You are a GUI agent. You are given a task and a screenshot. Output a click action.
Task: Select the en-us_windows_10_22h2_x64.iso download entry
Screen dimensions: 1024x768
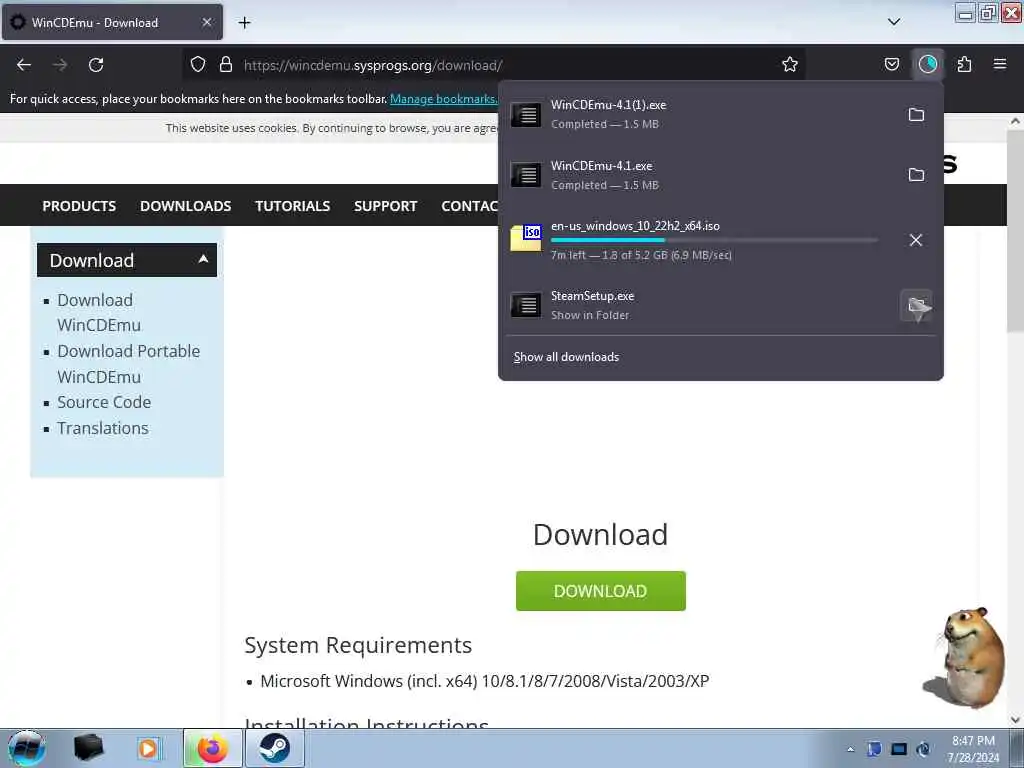click(701, 240)
